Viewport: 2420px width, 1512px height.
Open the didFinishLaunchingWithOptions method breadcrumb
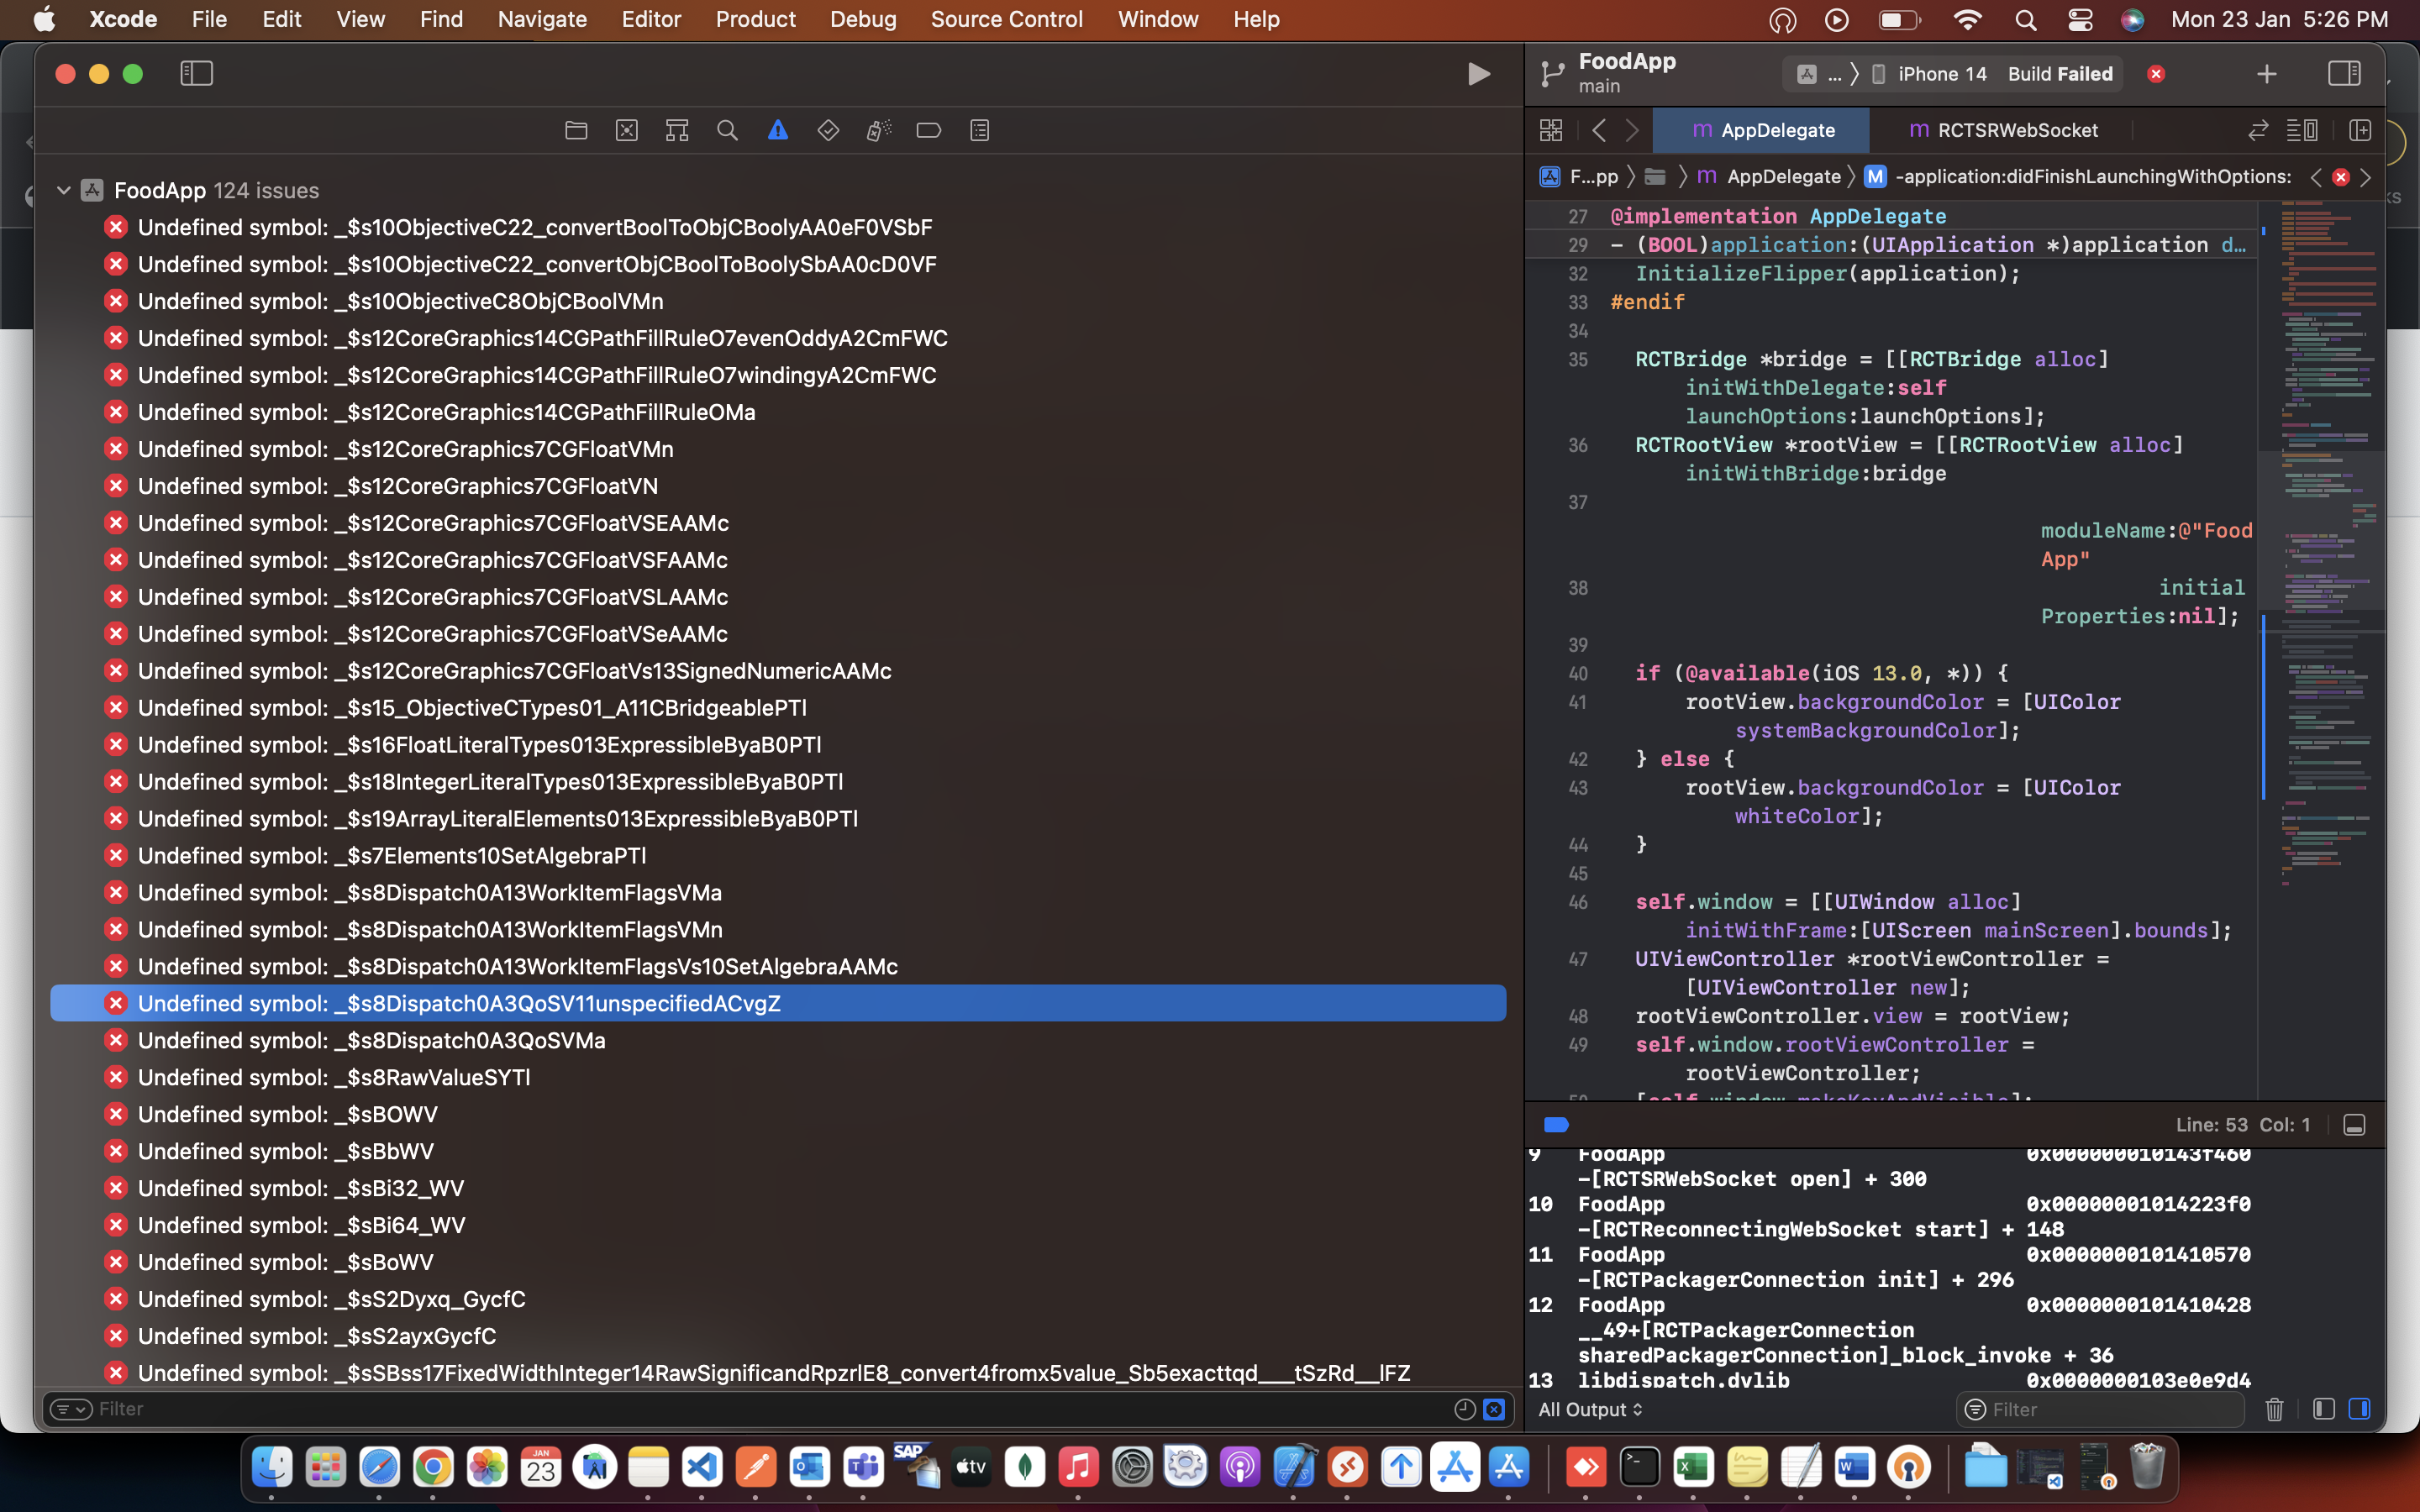tap(2078, 177)
